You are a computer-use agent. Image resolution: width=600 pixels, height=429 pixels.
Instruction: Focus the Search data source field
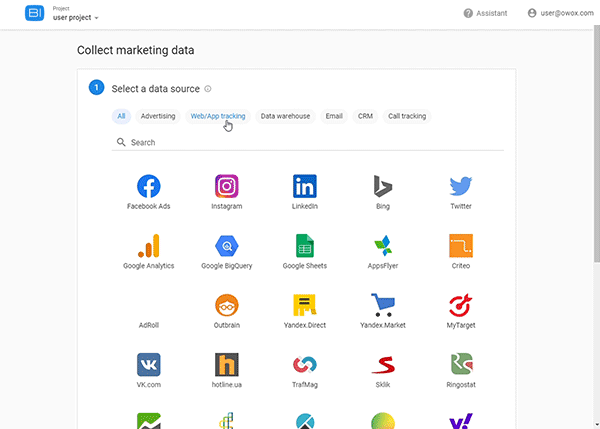click(308, 142)
